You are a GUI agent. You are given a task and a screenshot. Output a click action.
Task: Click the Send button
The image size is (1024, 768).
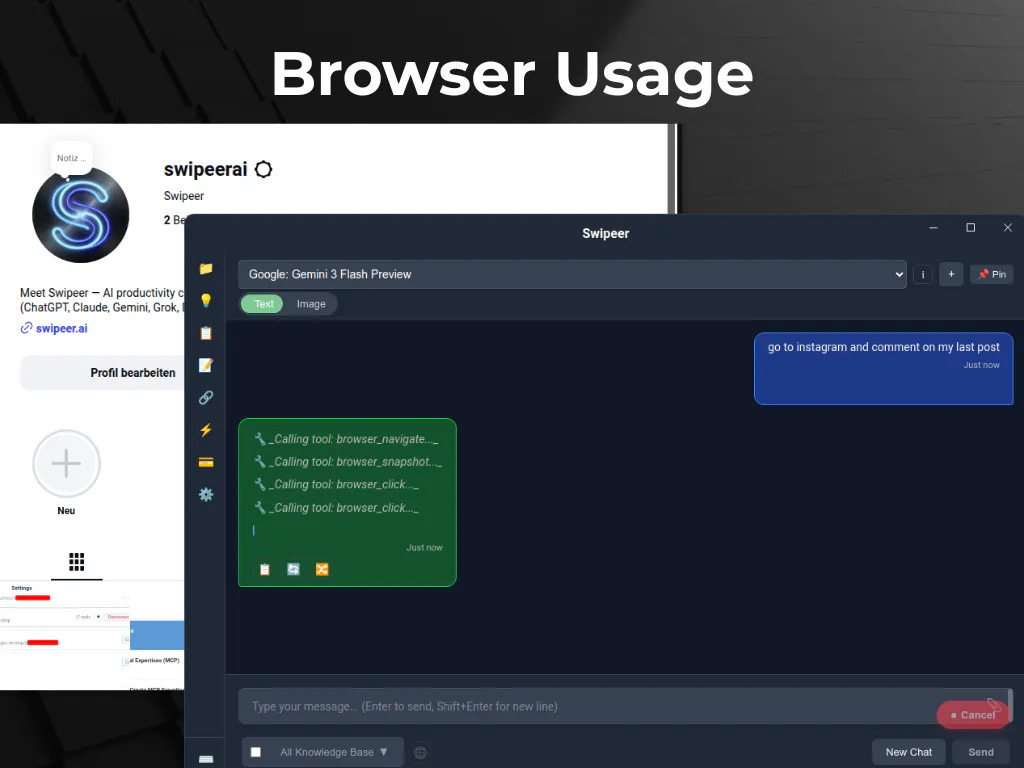[x=980, y=752]
